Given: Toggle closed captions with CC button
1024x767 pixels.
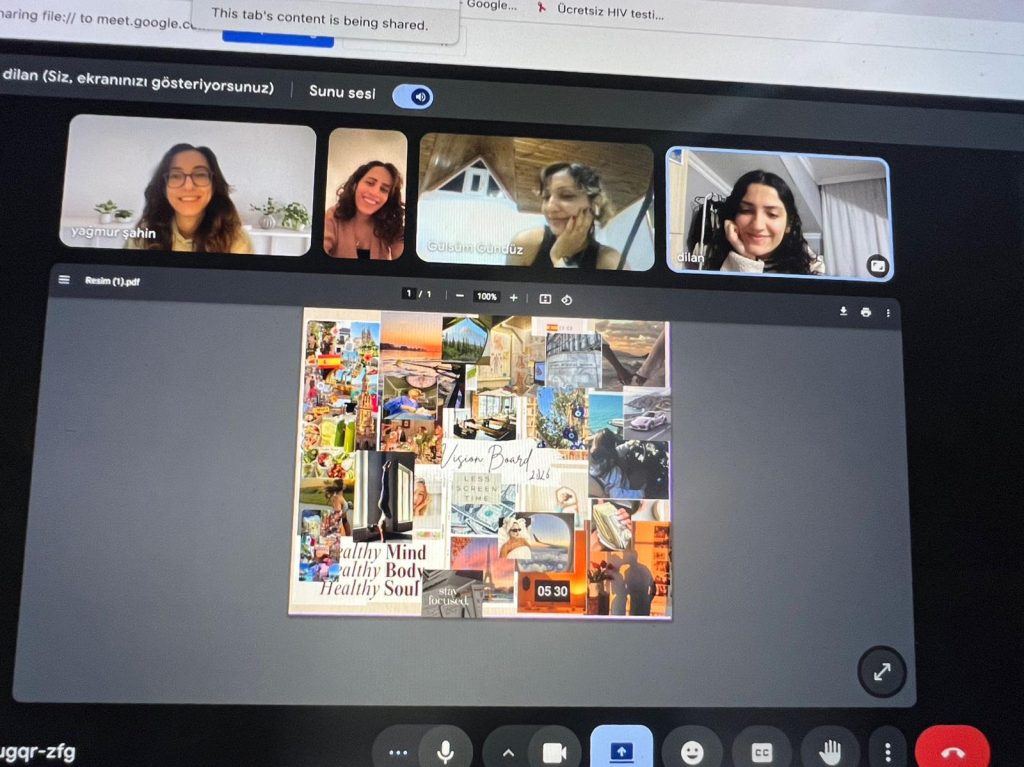Looking at the screenshot, I should [x=761, y=752].
